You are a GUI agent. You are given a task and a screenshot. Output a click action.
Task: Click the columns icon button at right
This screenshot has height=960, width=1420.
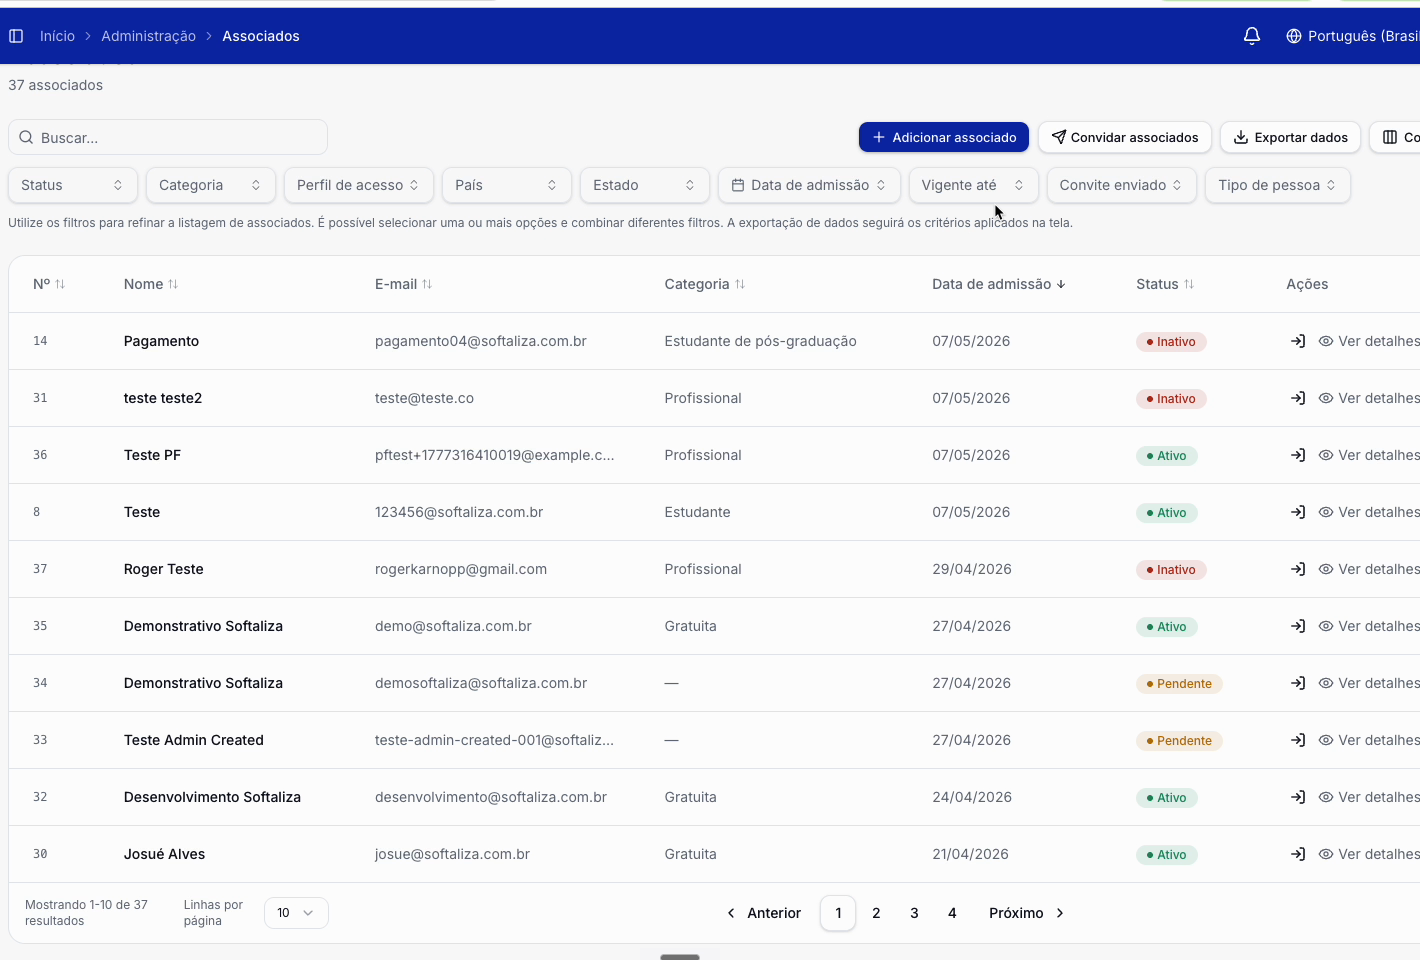[1396, 137]
